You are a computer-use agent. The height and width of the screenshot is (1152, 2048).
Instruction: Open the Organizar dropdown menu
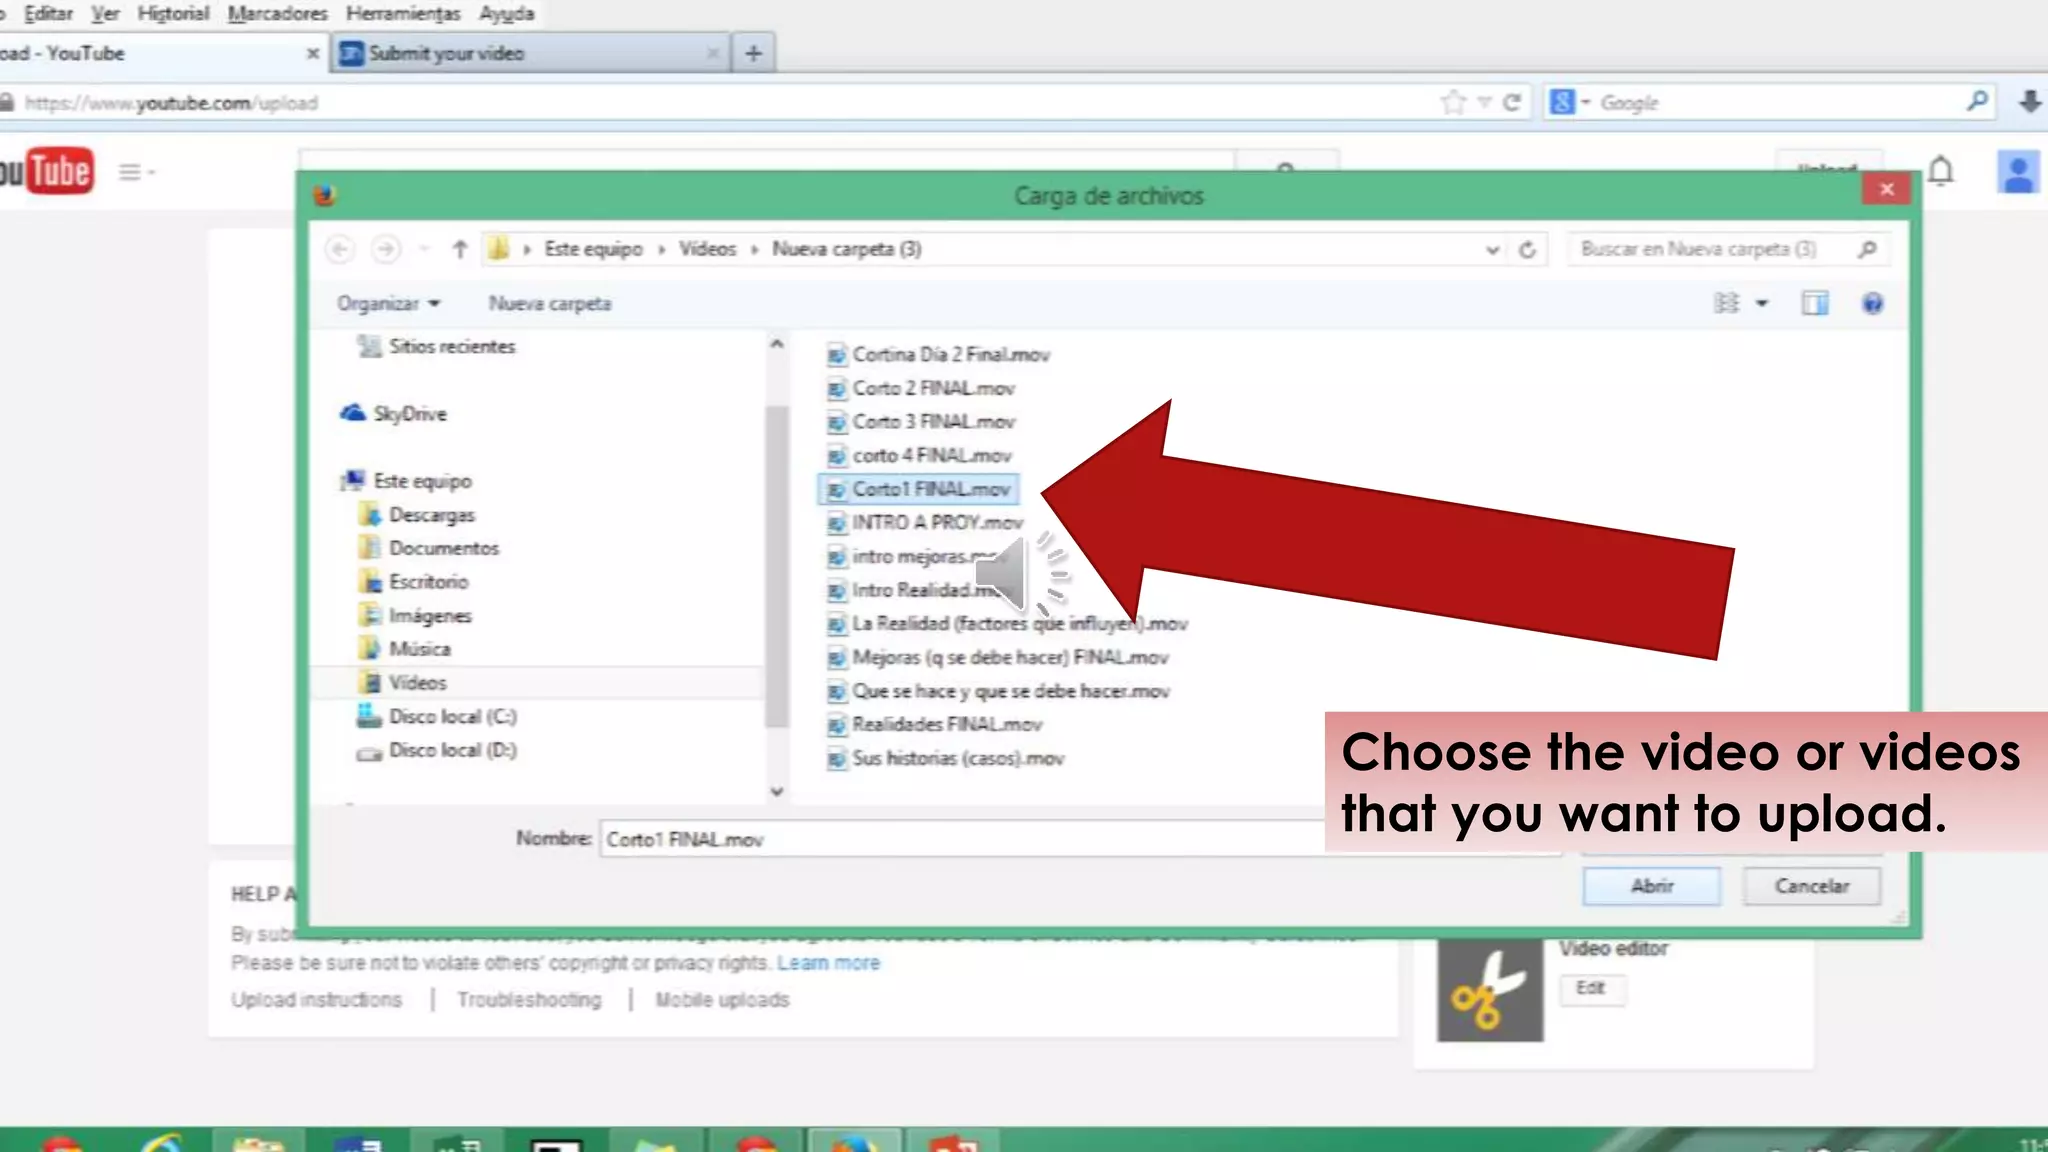[388, 303]
